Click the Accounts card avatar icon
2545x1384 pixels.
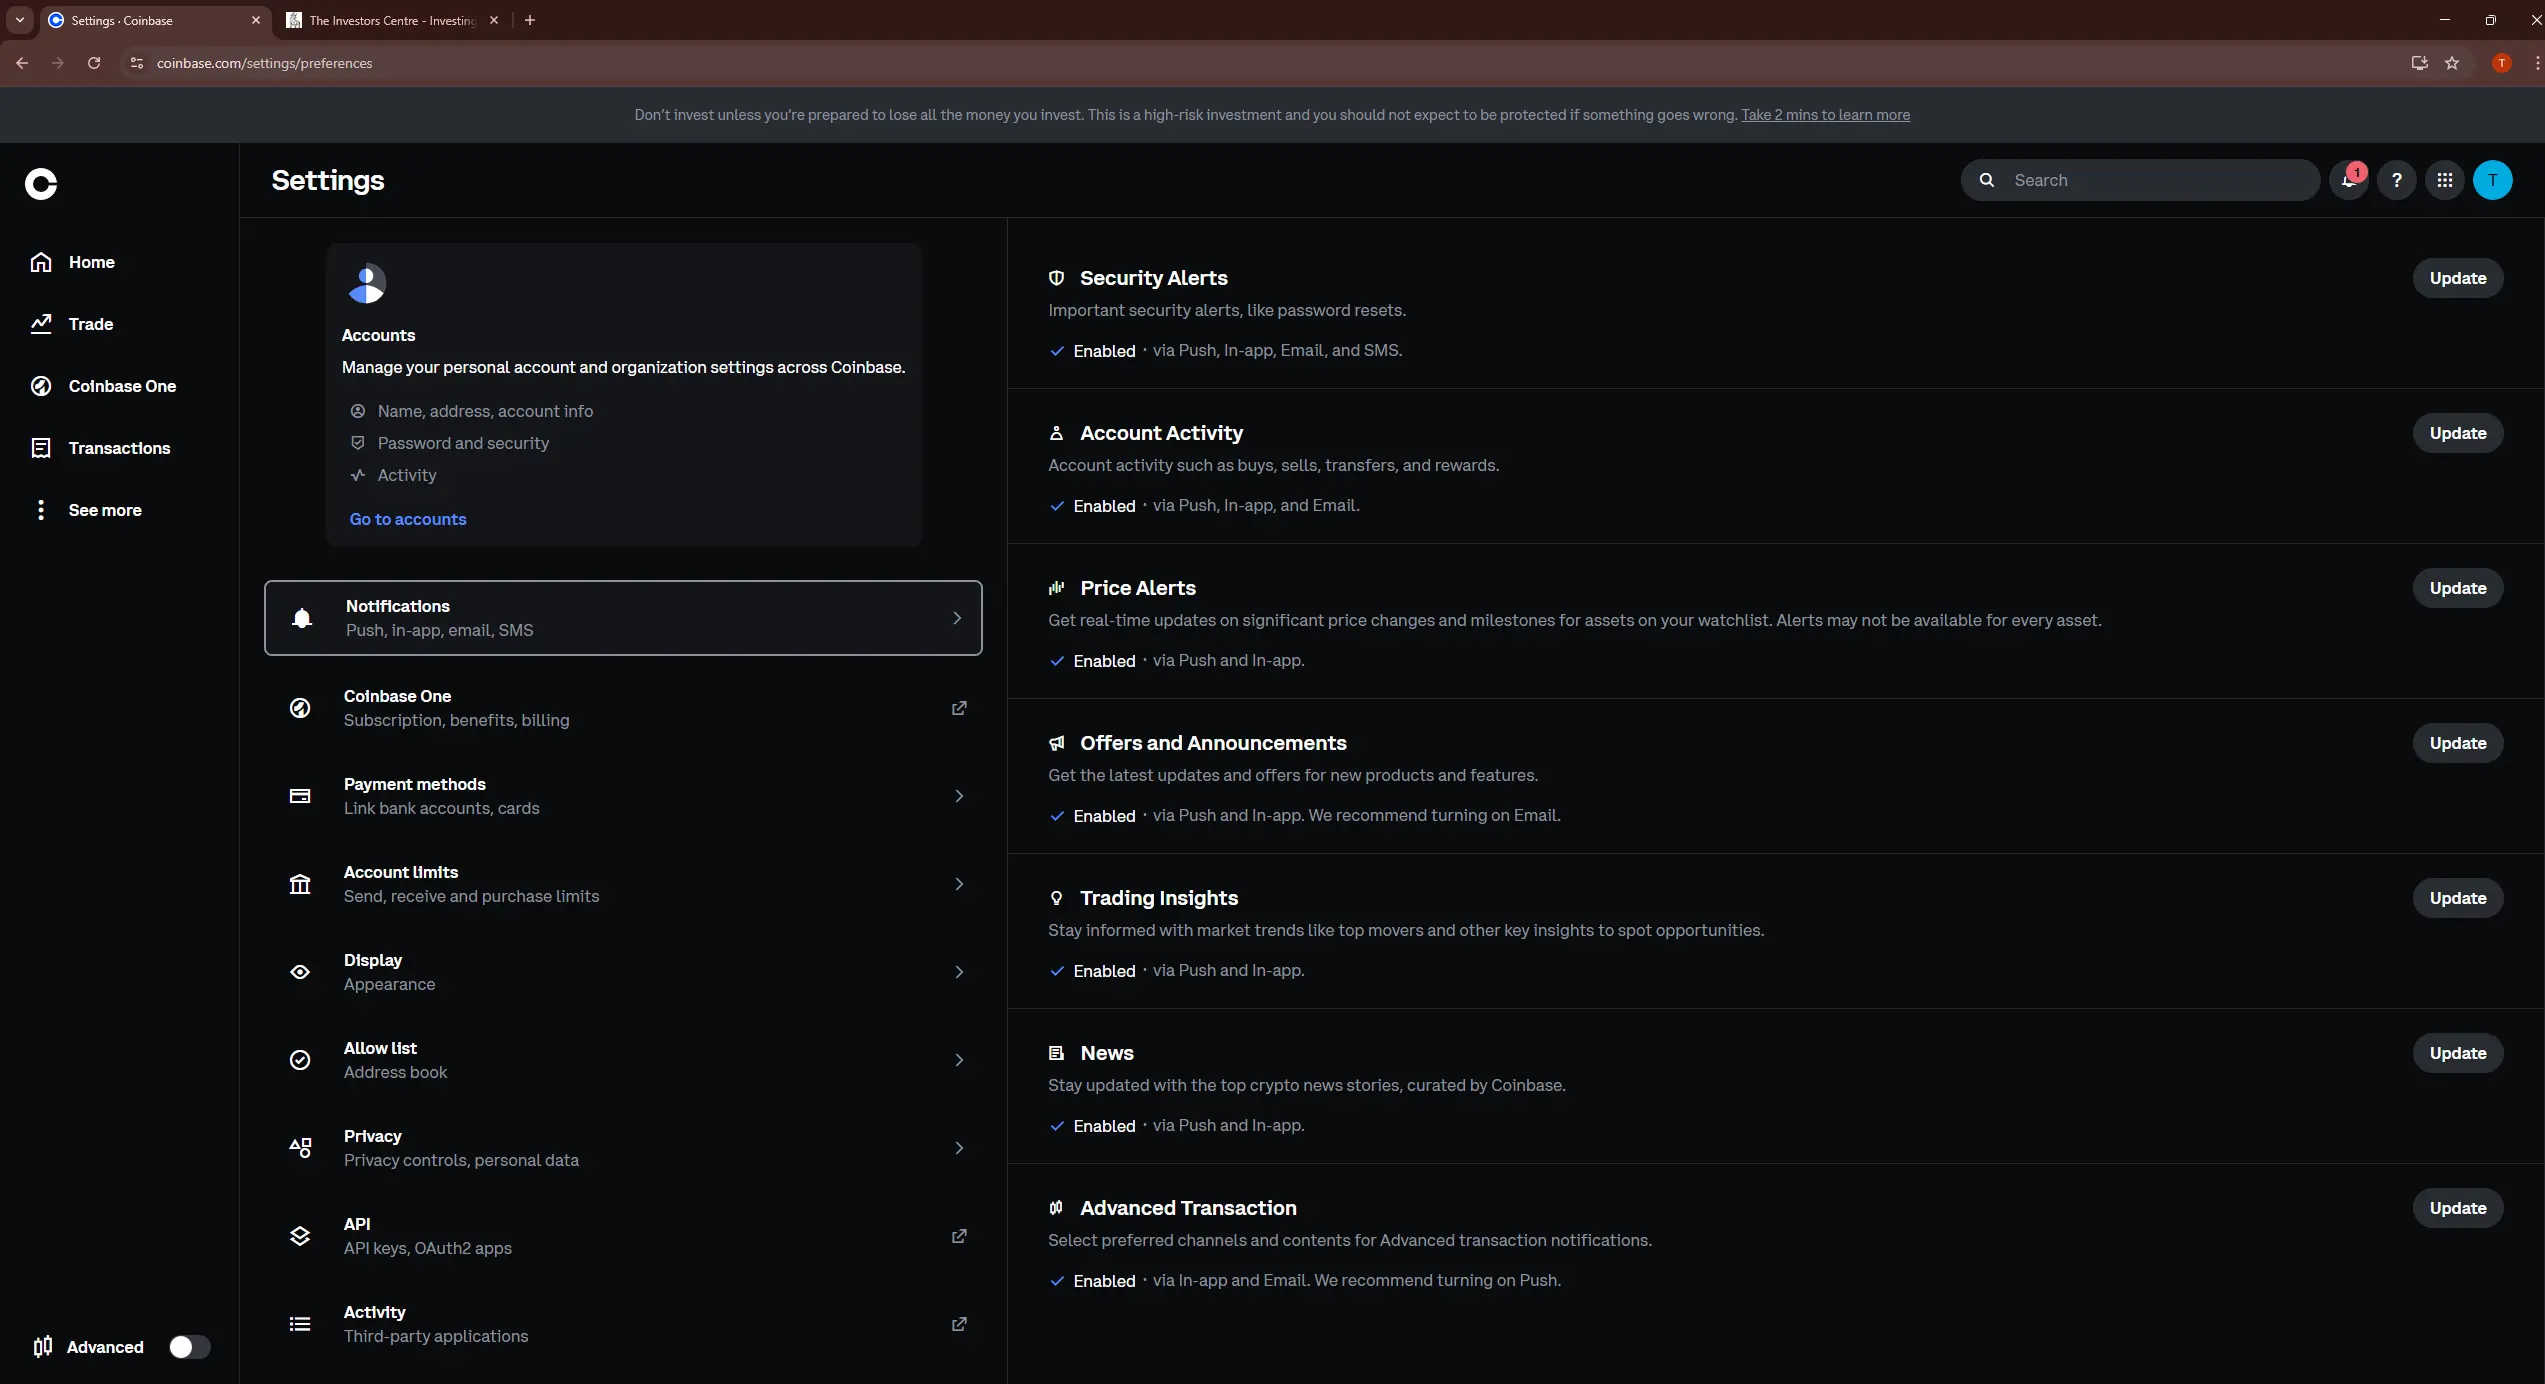[367, 284]
